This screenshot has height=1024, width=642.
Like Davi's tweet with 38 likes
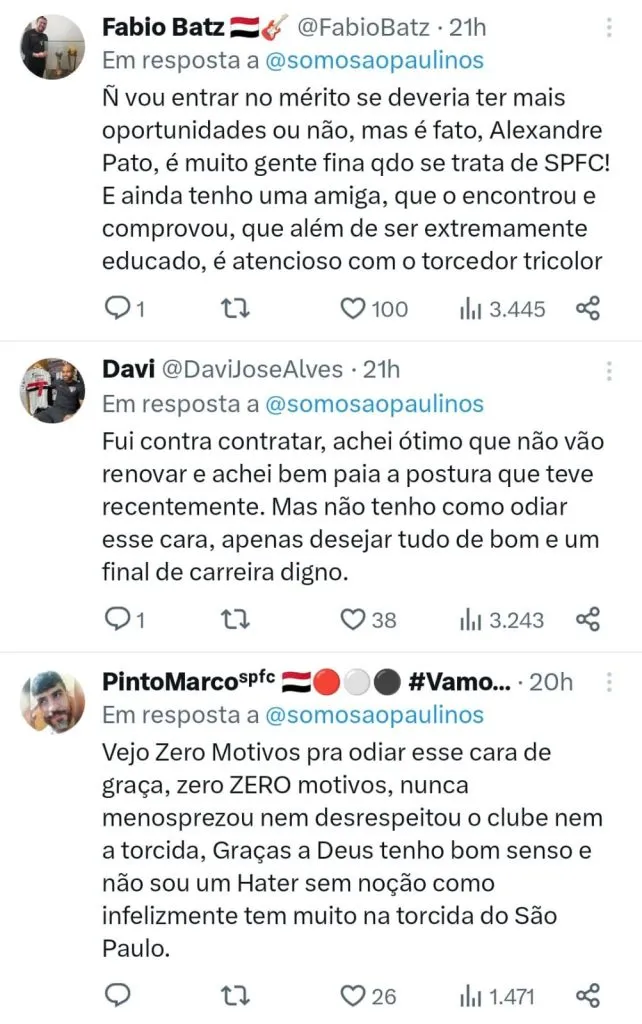coord(352,620)
